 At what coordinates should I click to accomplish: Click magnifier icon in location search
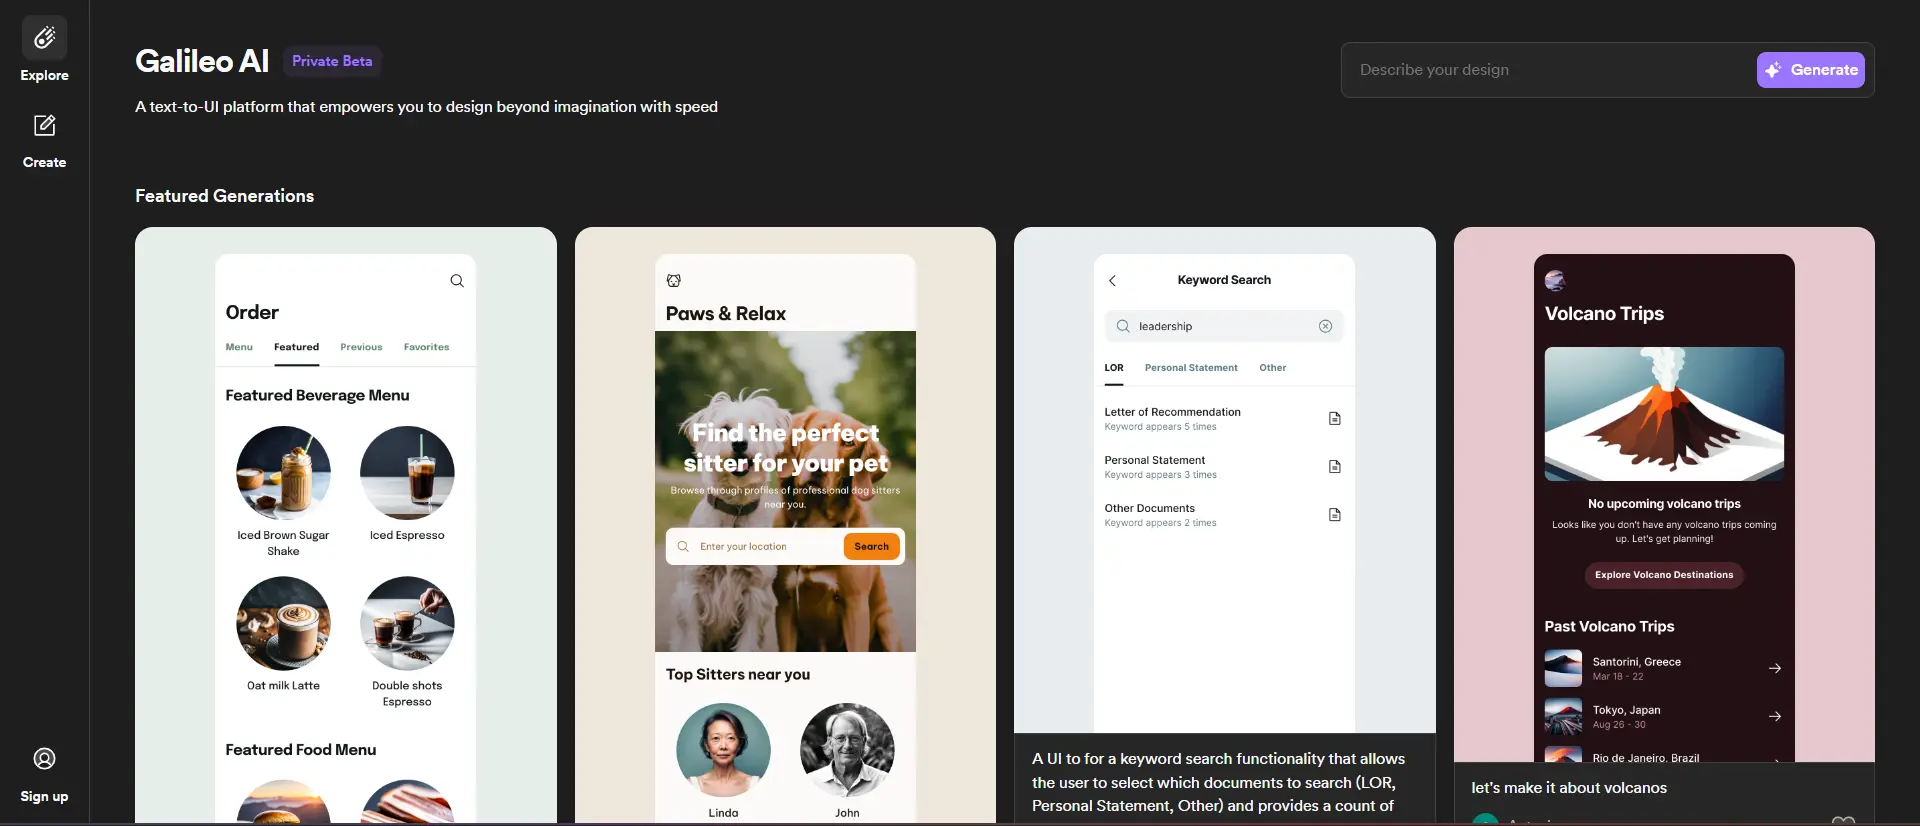point(683,547)
